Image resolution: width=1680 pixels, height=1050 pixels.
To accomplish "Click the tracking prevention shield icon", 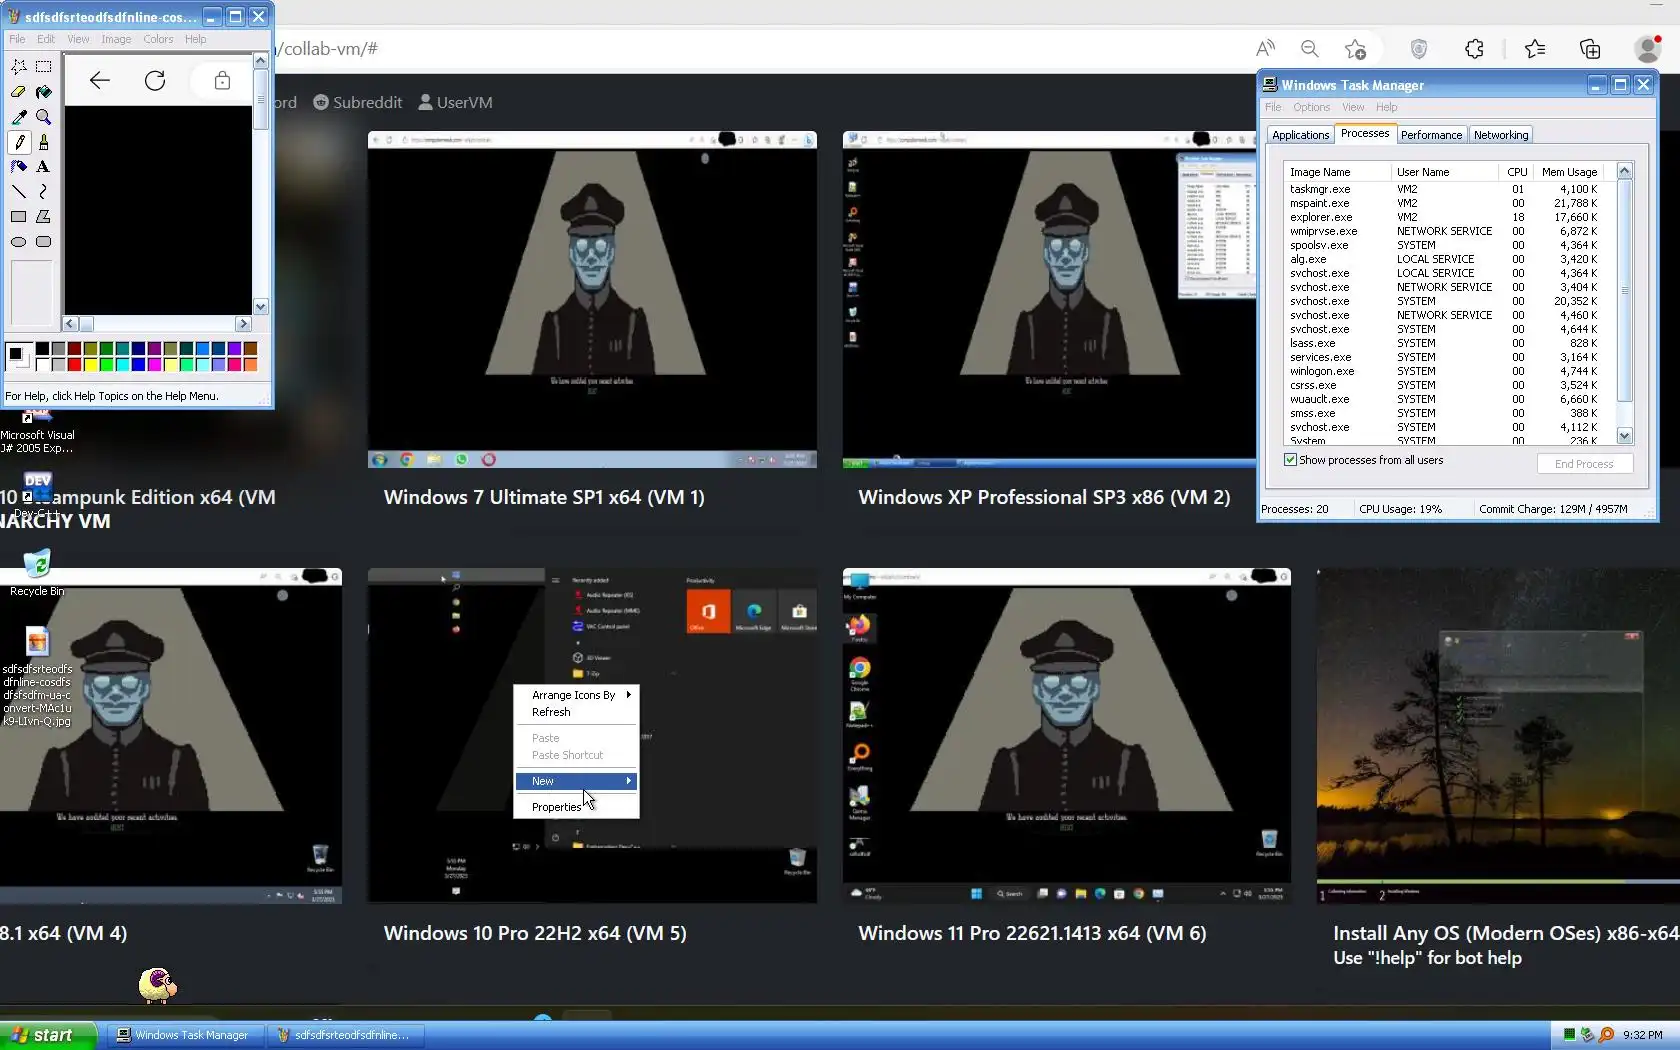I will point(1419,49).
